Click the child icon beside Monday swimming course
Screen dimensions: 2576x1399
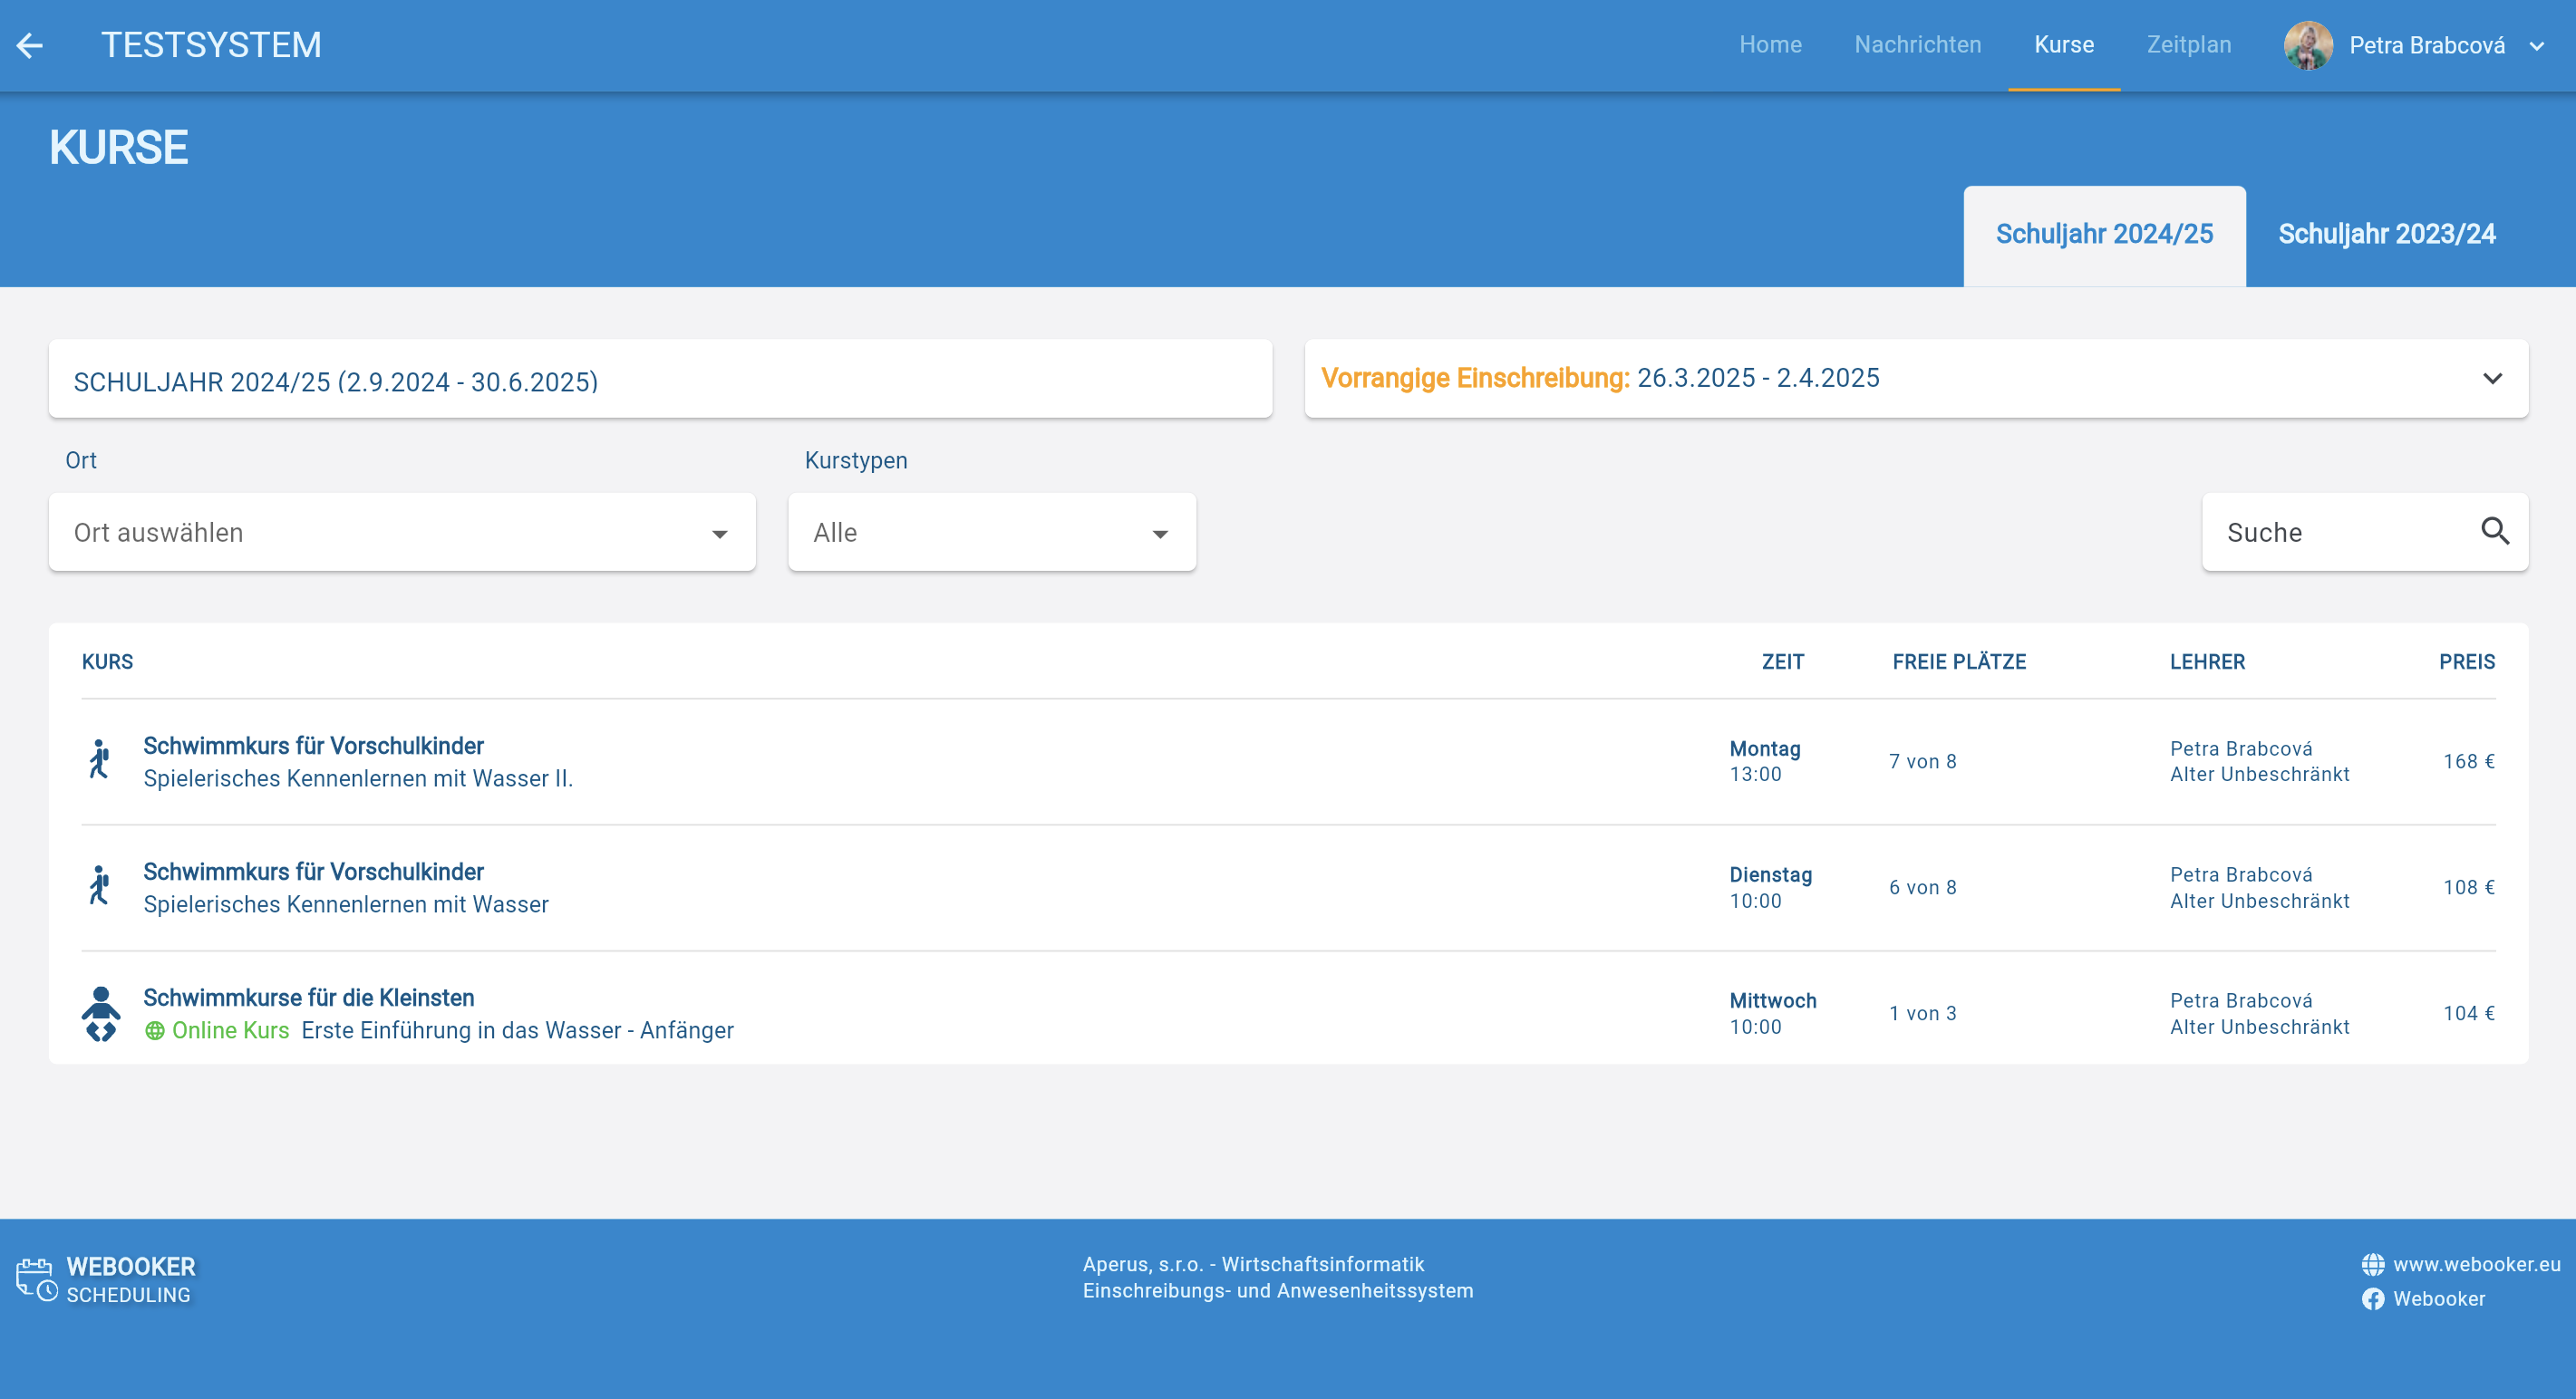coord(99,760)
